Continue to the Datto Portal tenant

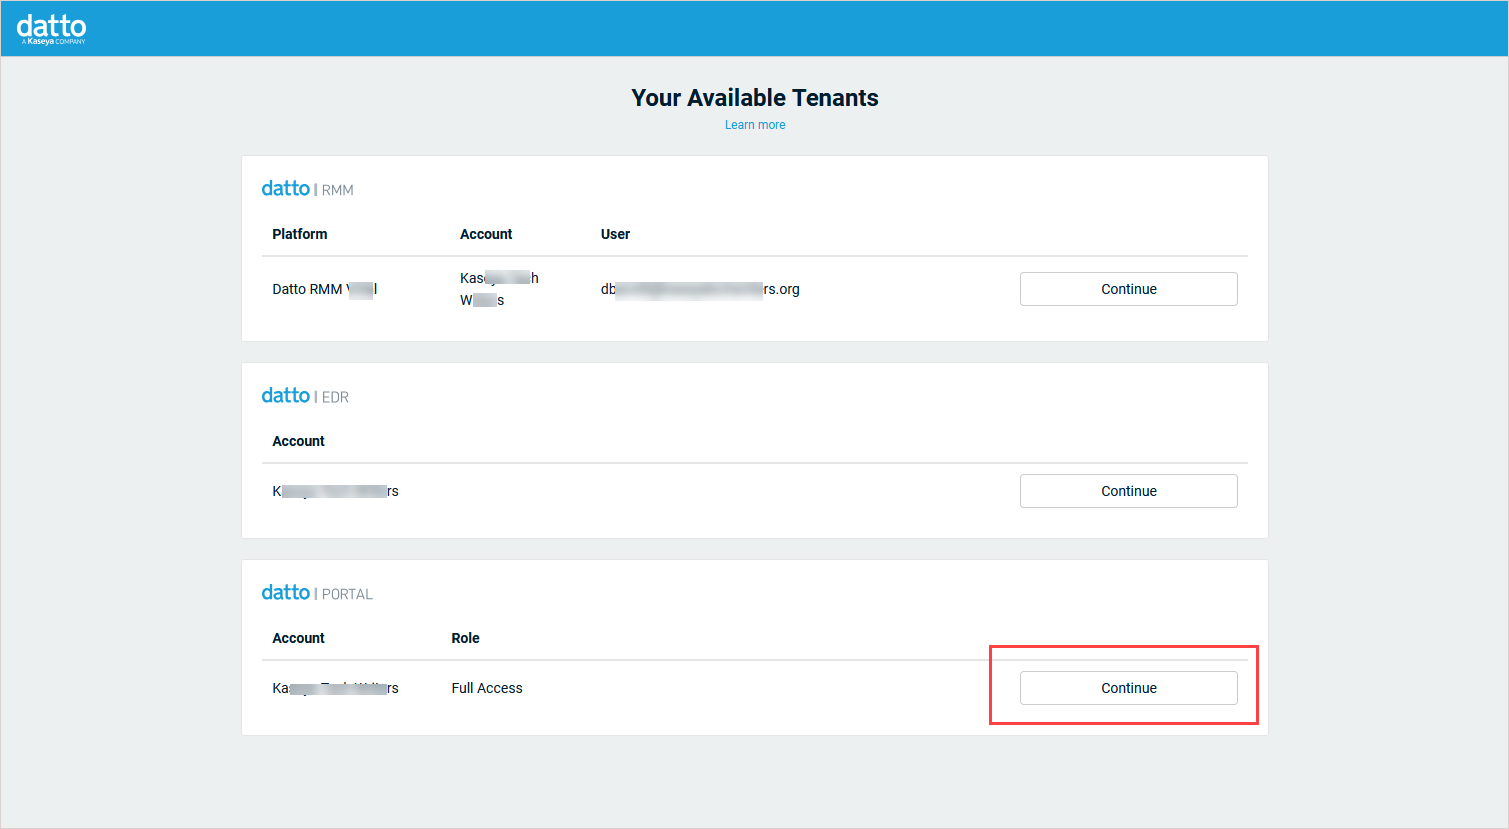tap(1128, 688)
